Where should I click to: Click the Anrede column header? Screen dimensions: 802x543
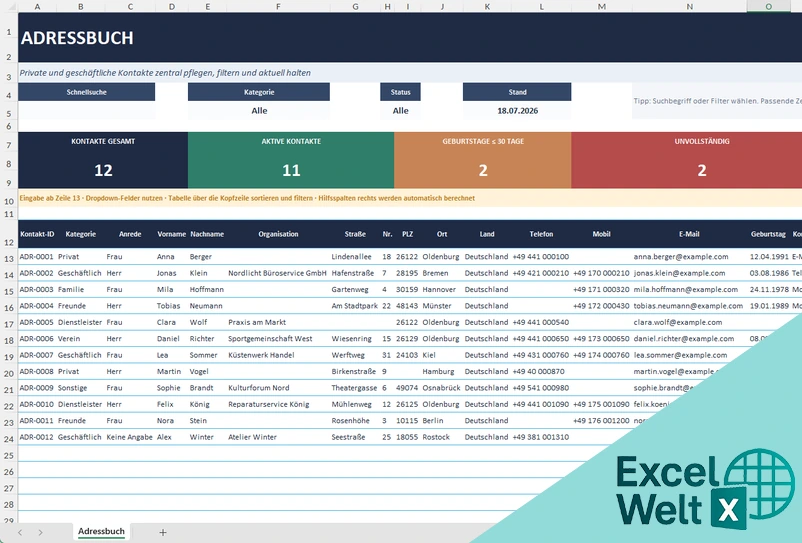130,234
